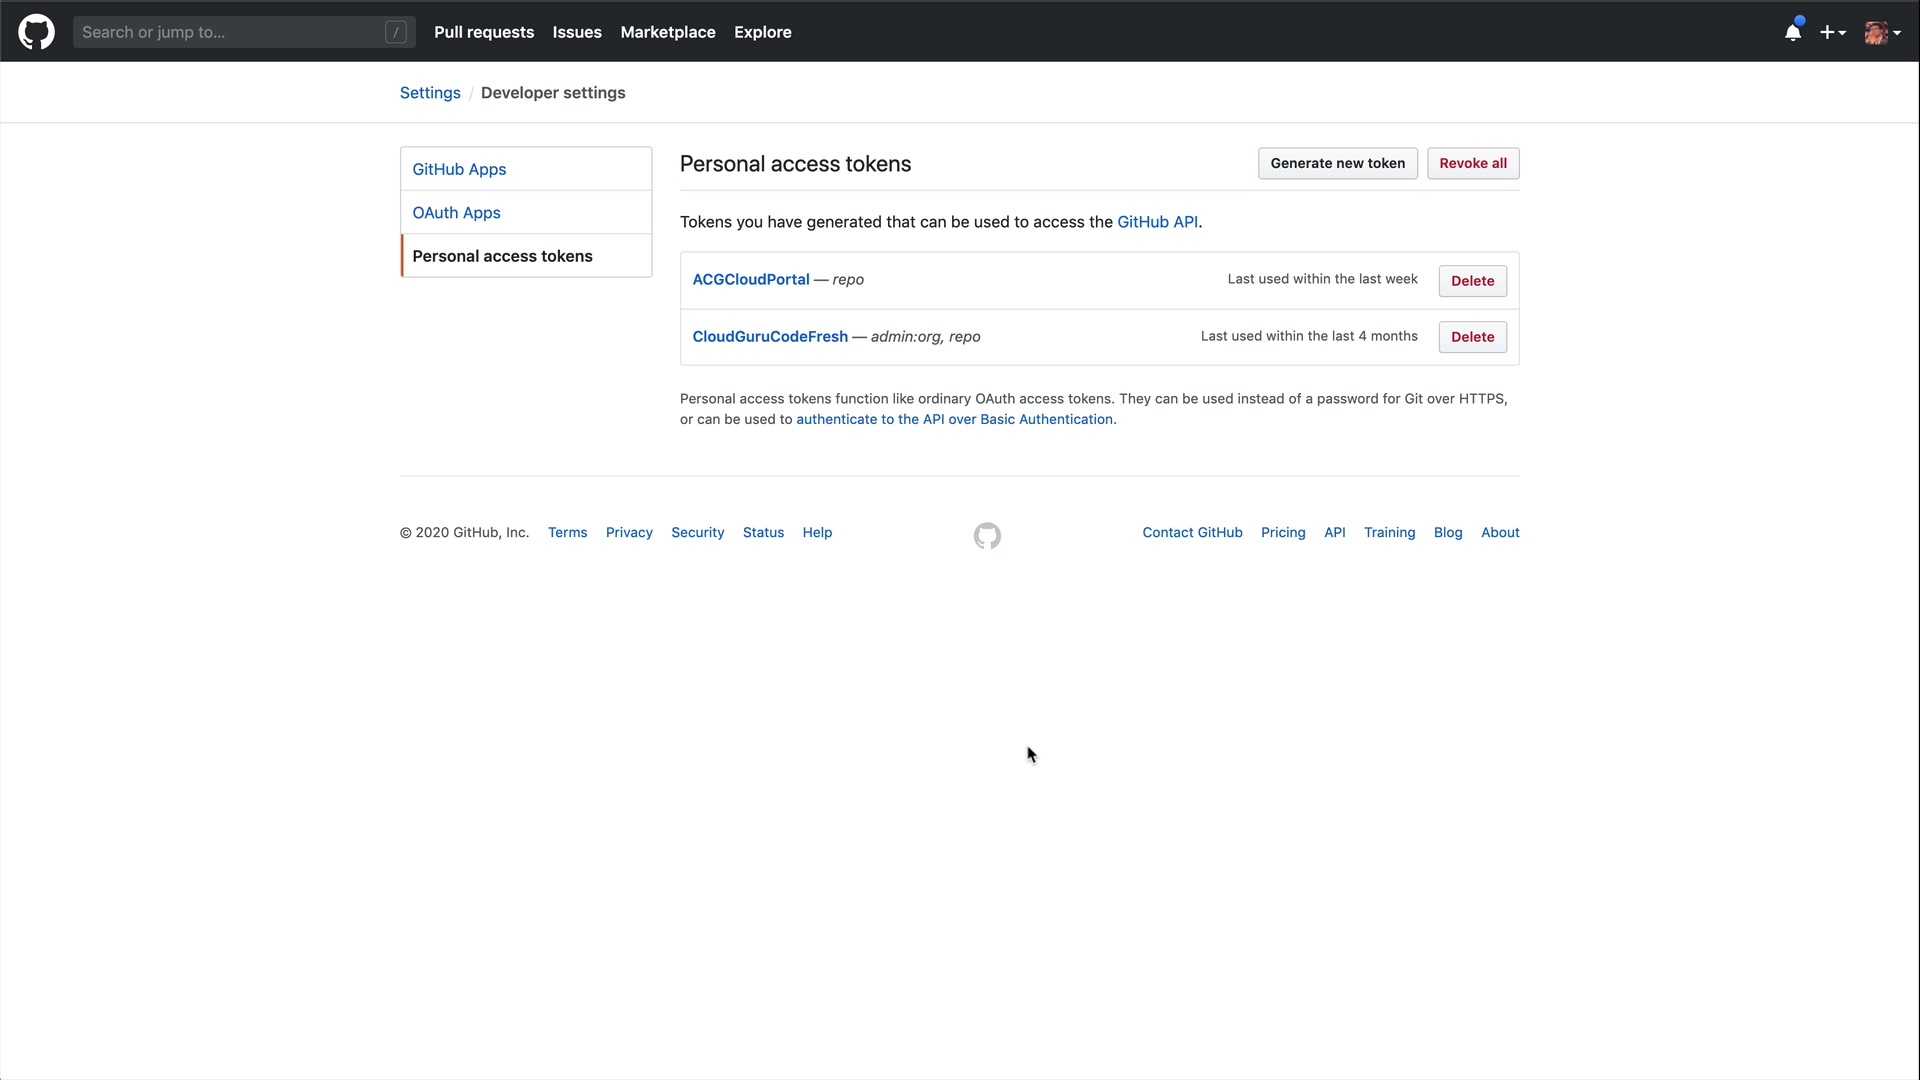This screenshot has height=1080, width=1920.
Task: Select OAuth Apps in sidebar
Action: 456,213
